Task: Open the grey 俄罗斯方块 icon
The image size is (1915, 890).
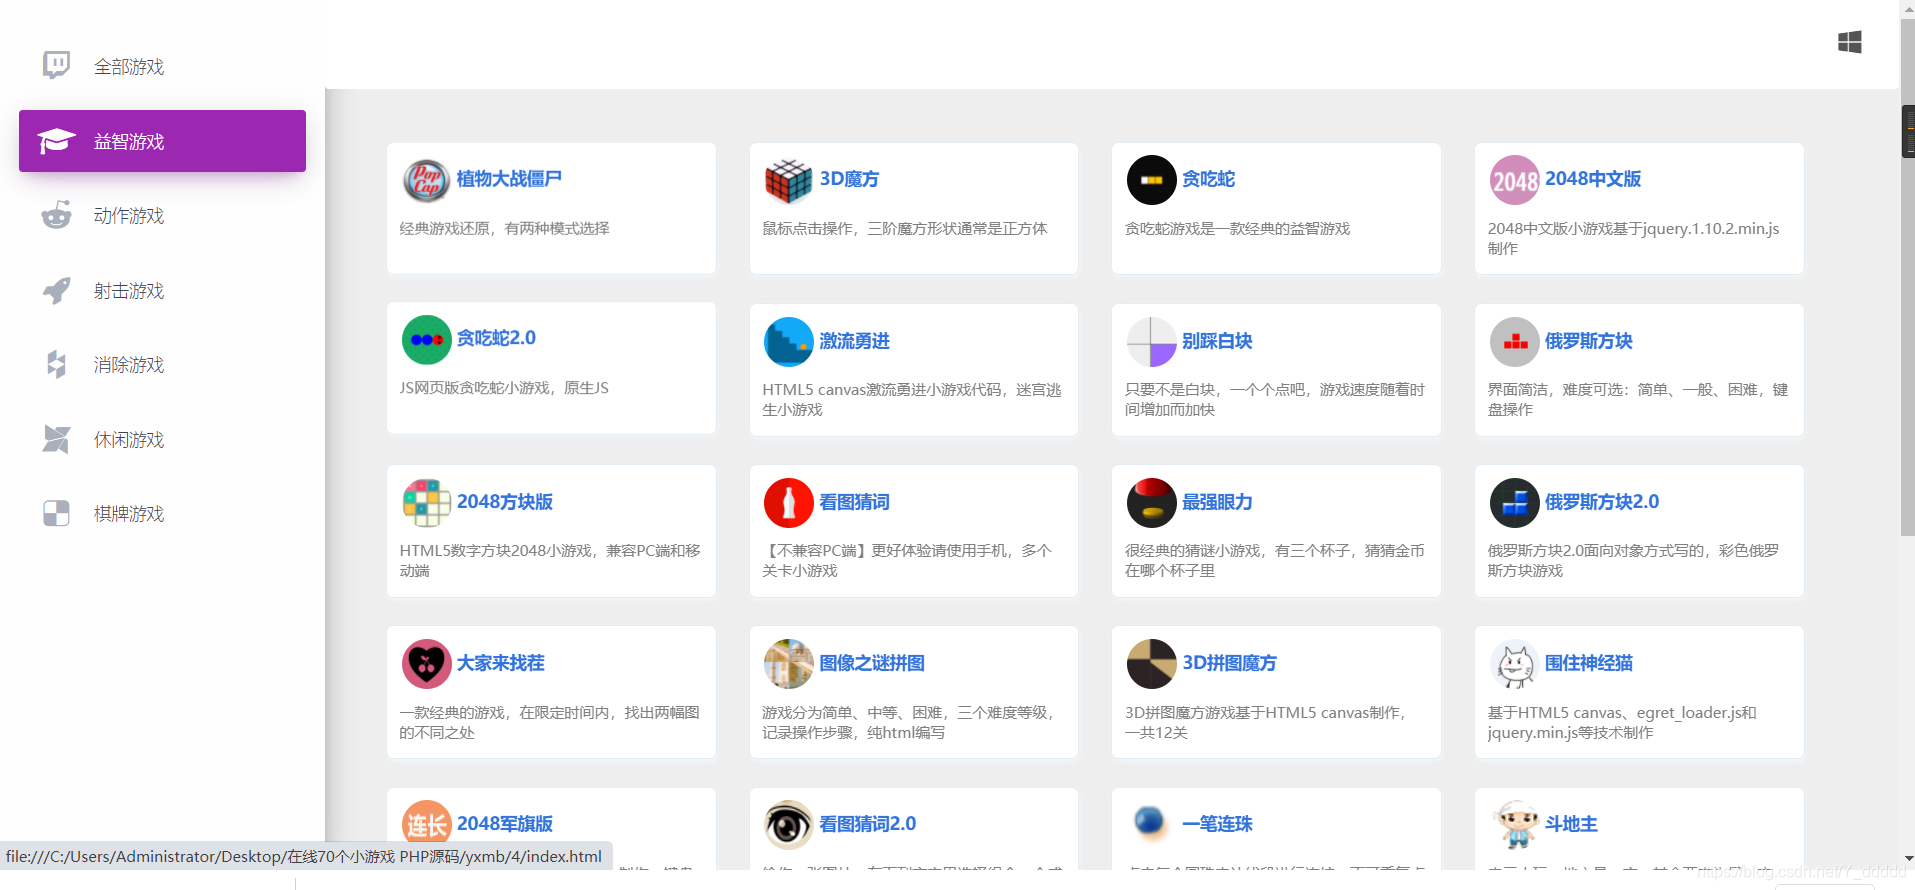Action: pyautogui.click(x=1515, y=342)
